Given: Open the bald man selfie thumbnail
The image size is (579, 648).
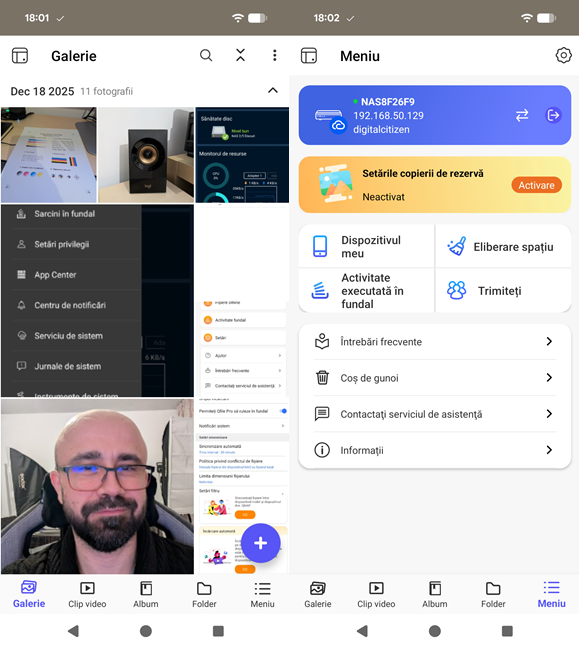Looking at the screenshot, I should pos(98,486).
